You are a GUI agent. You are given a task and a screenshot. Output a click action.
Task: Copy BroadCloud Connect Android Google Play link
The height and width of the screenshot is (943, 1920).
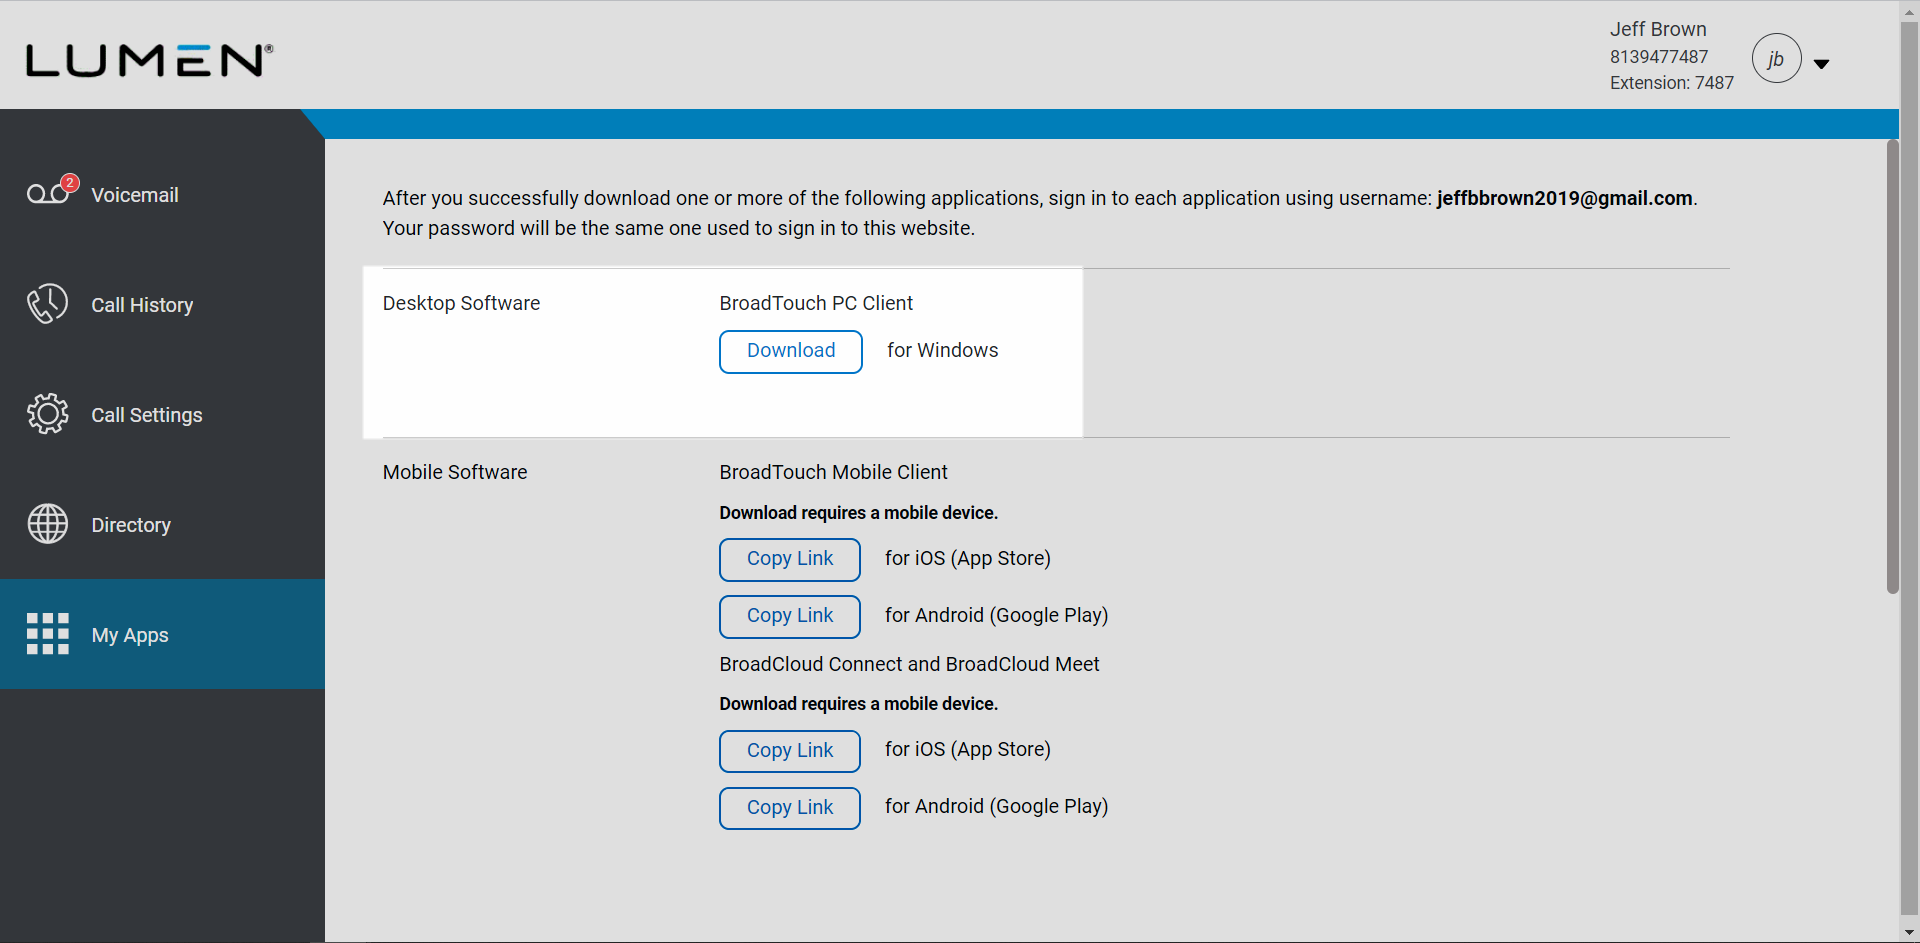point(789,808)
